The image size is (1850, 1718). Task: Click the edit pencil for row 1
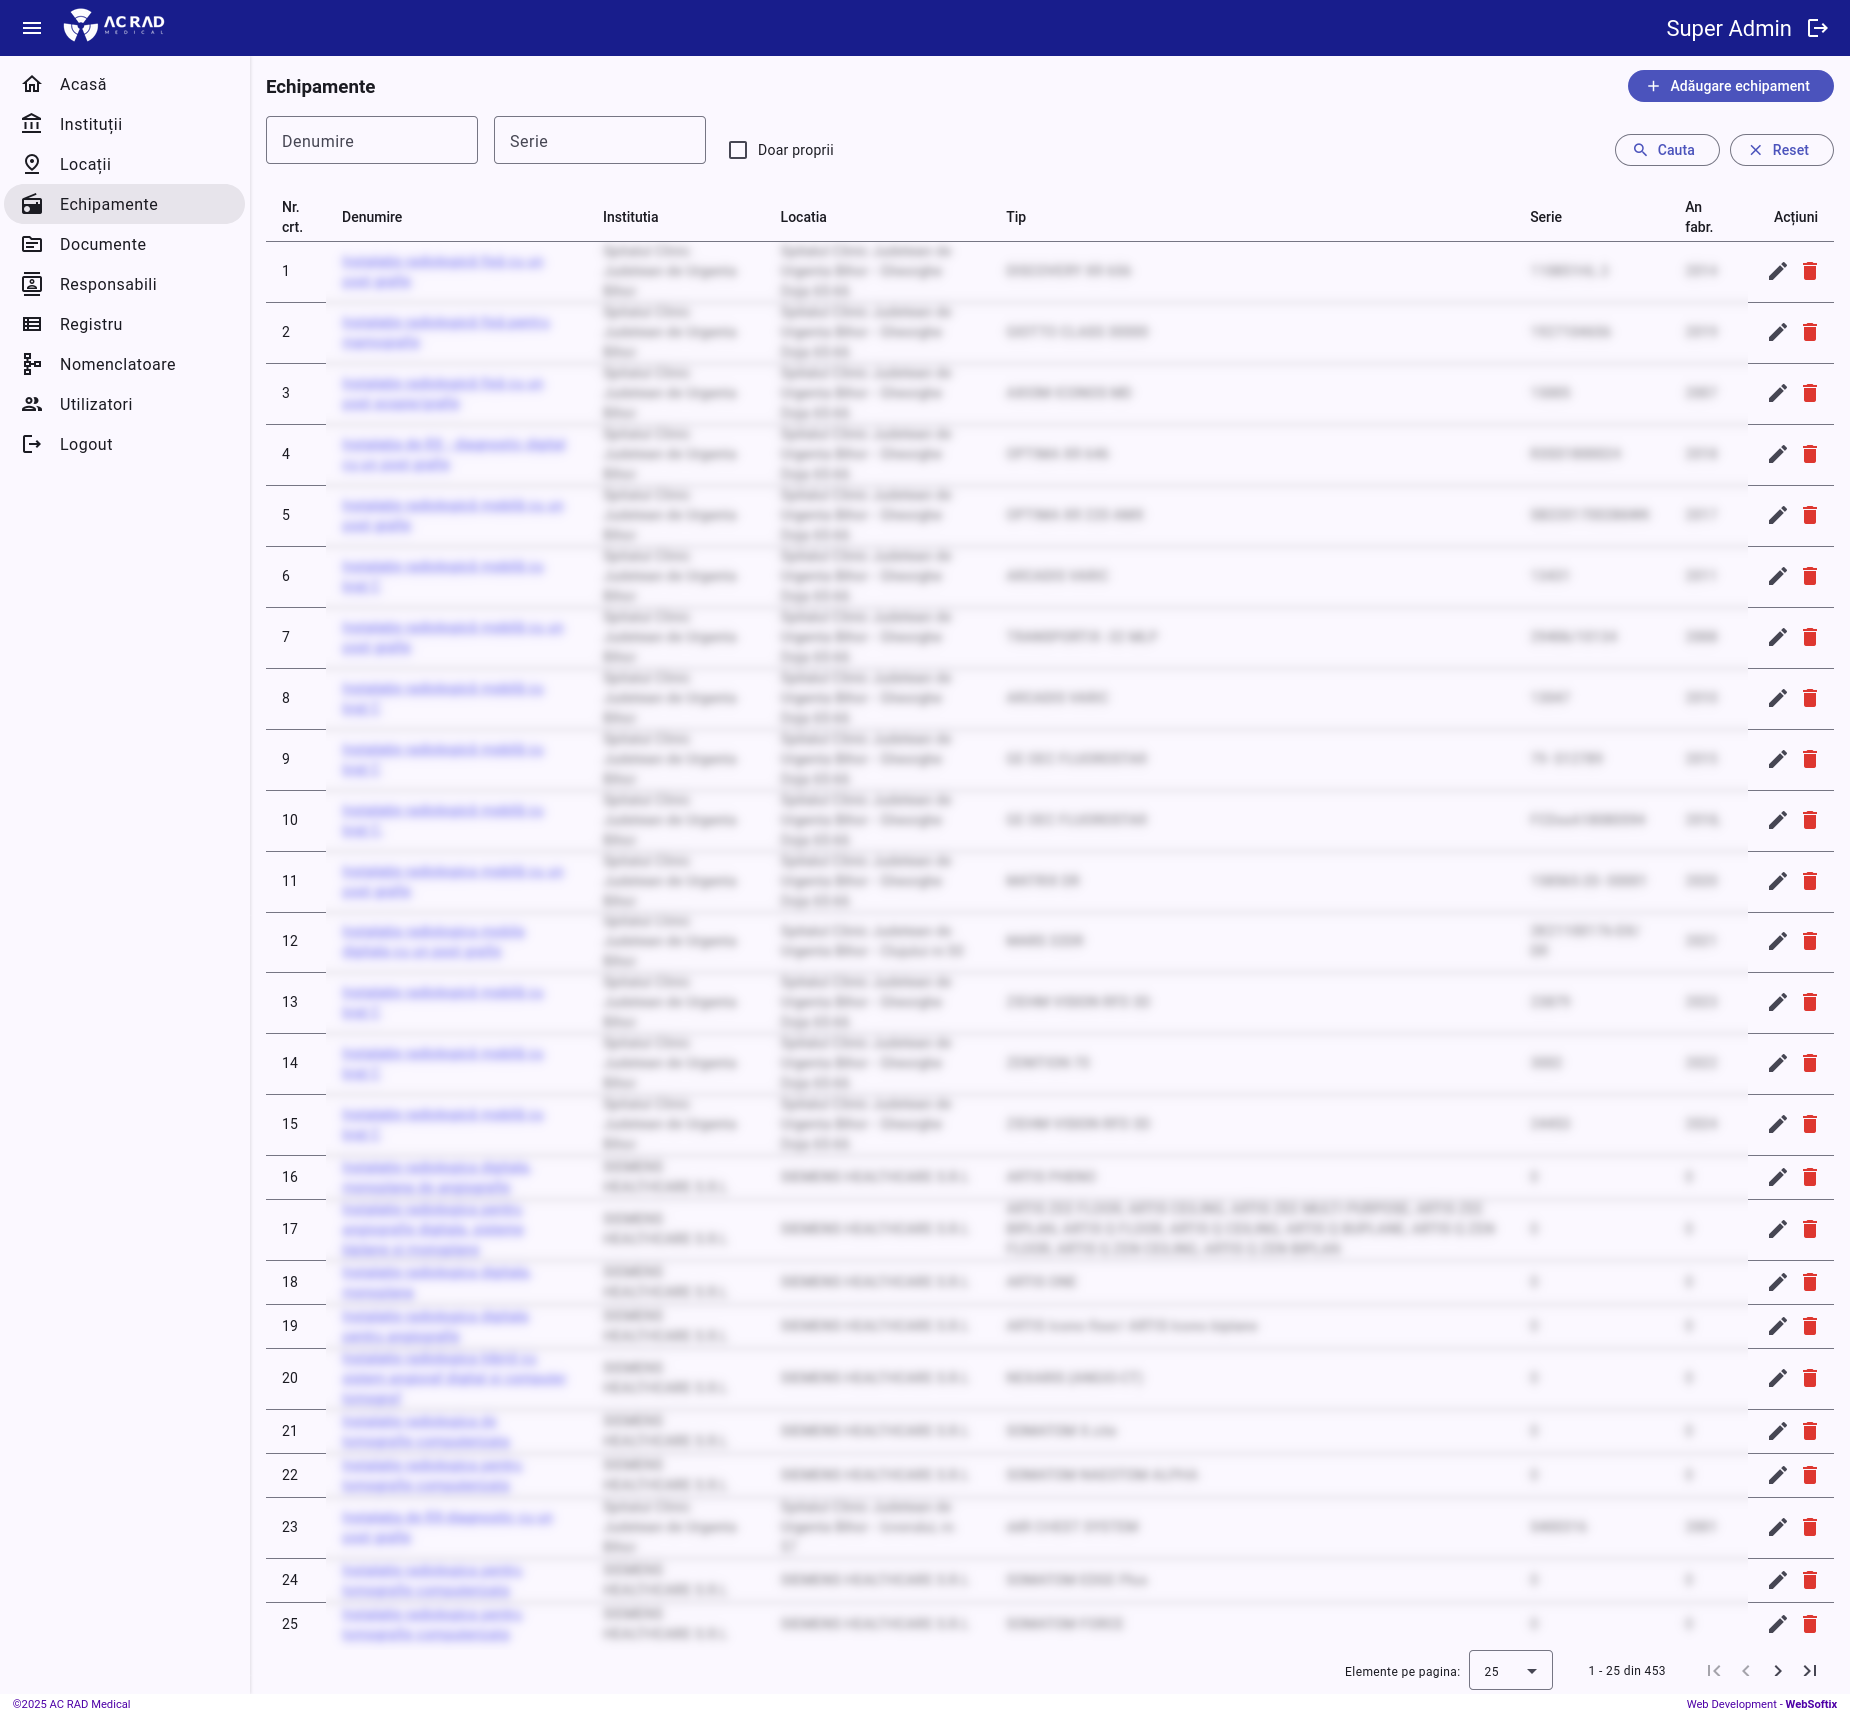pyautogui.click(x=1777, y=271)
